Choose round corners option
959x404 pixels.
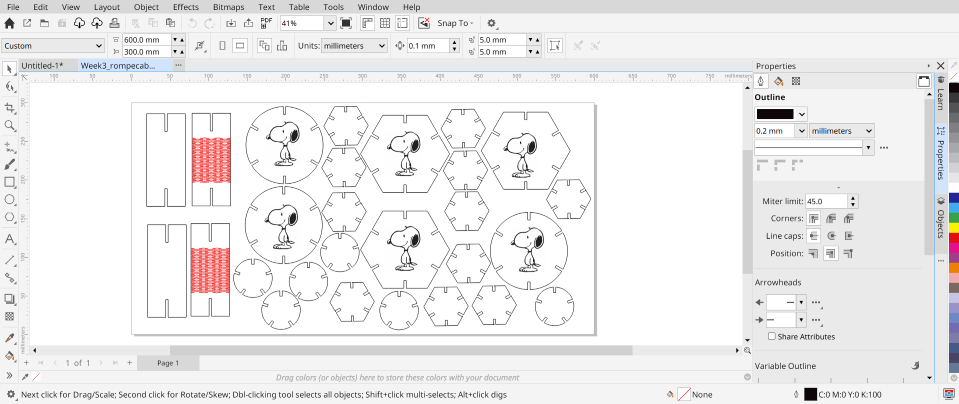(x=831, y=218)
